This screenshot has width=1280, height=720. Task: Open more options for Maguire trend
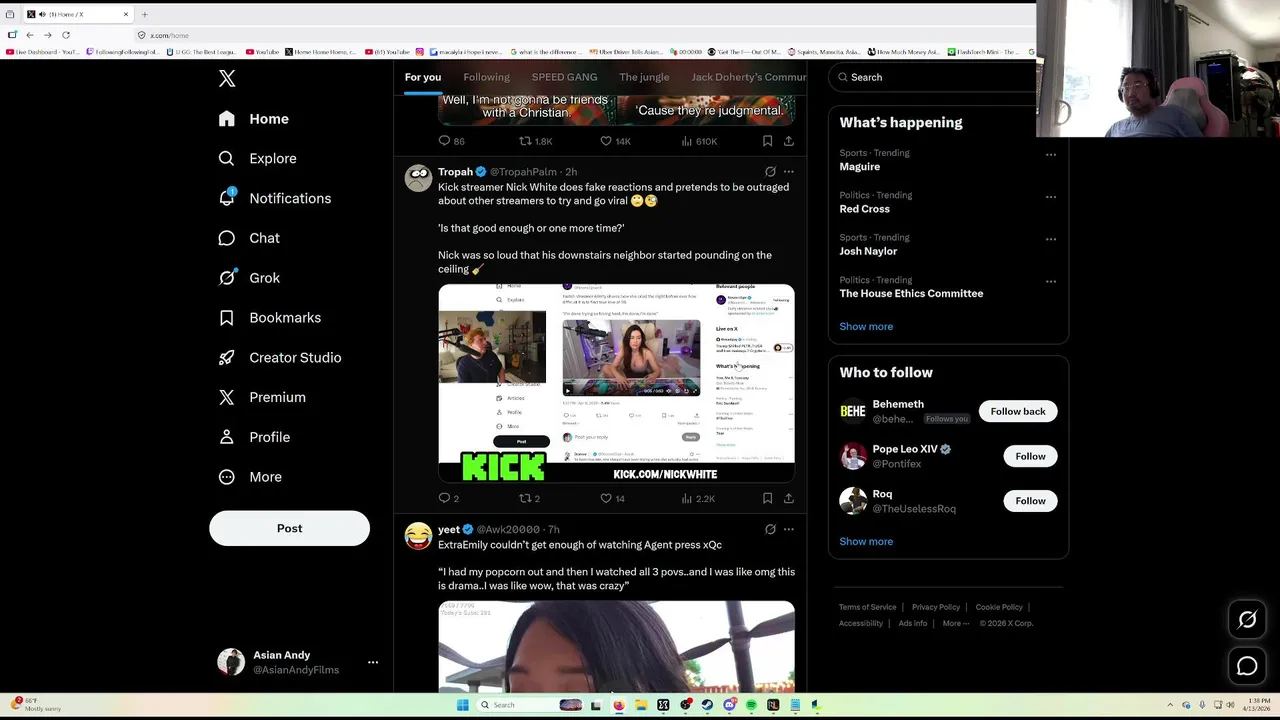click(1051, 155)
